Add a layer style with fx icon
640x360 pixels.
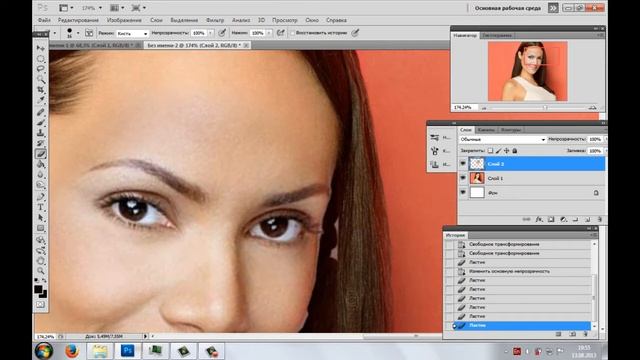click(539, 220)
